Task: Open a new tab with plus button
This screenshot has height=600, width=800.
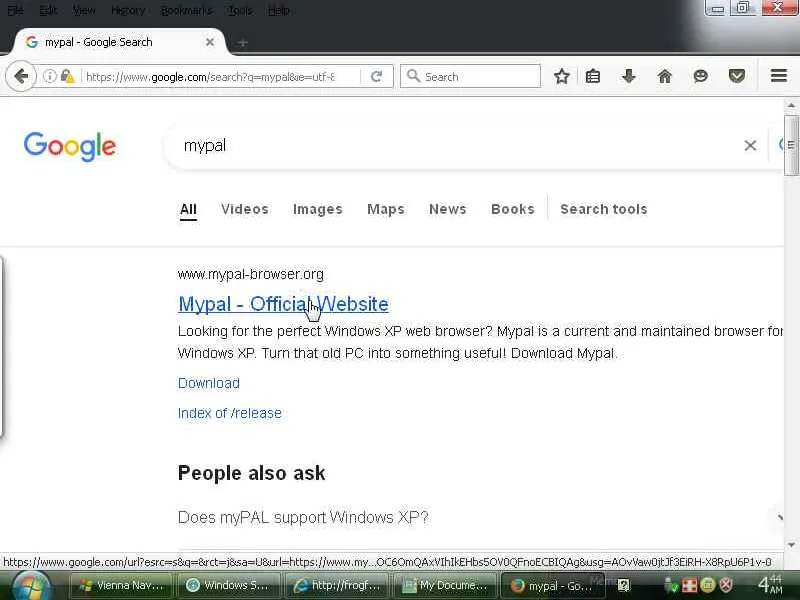Action: (x=243, y=43)
